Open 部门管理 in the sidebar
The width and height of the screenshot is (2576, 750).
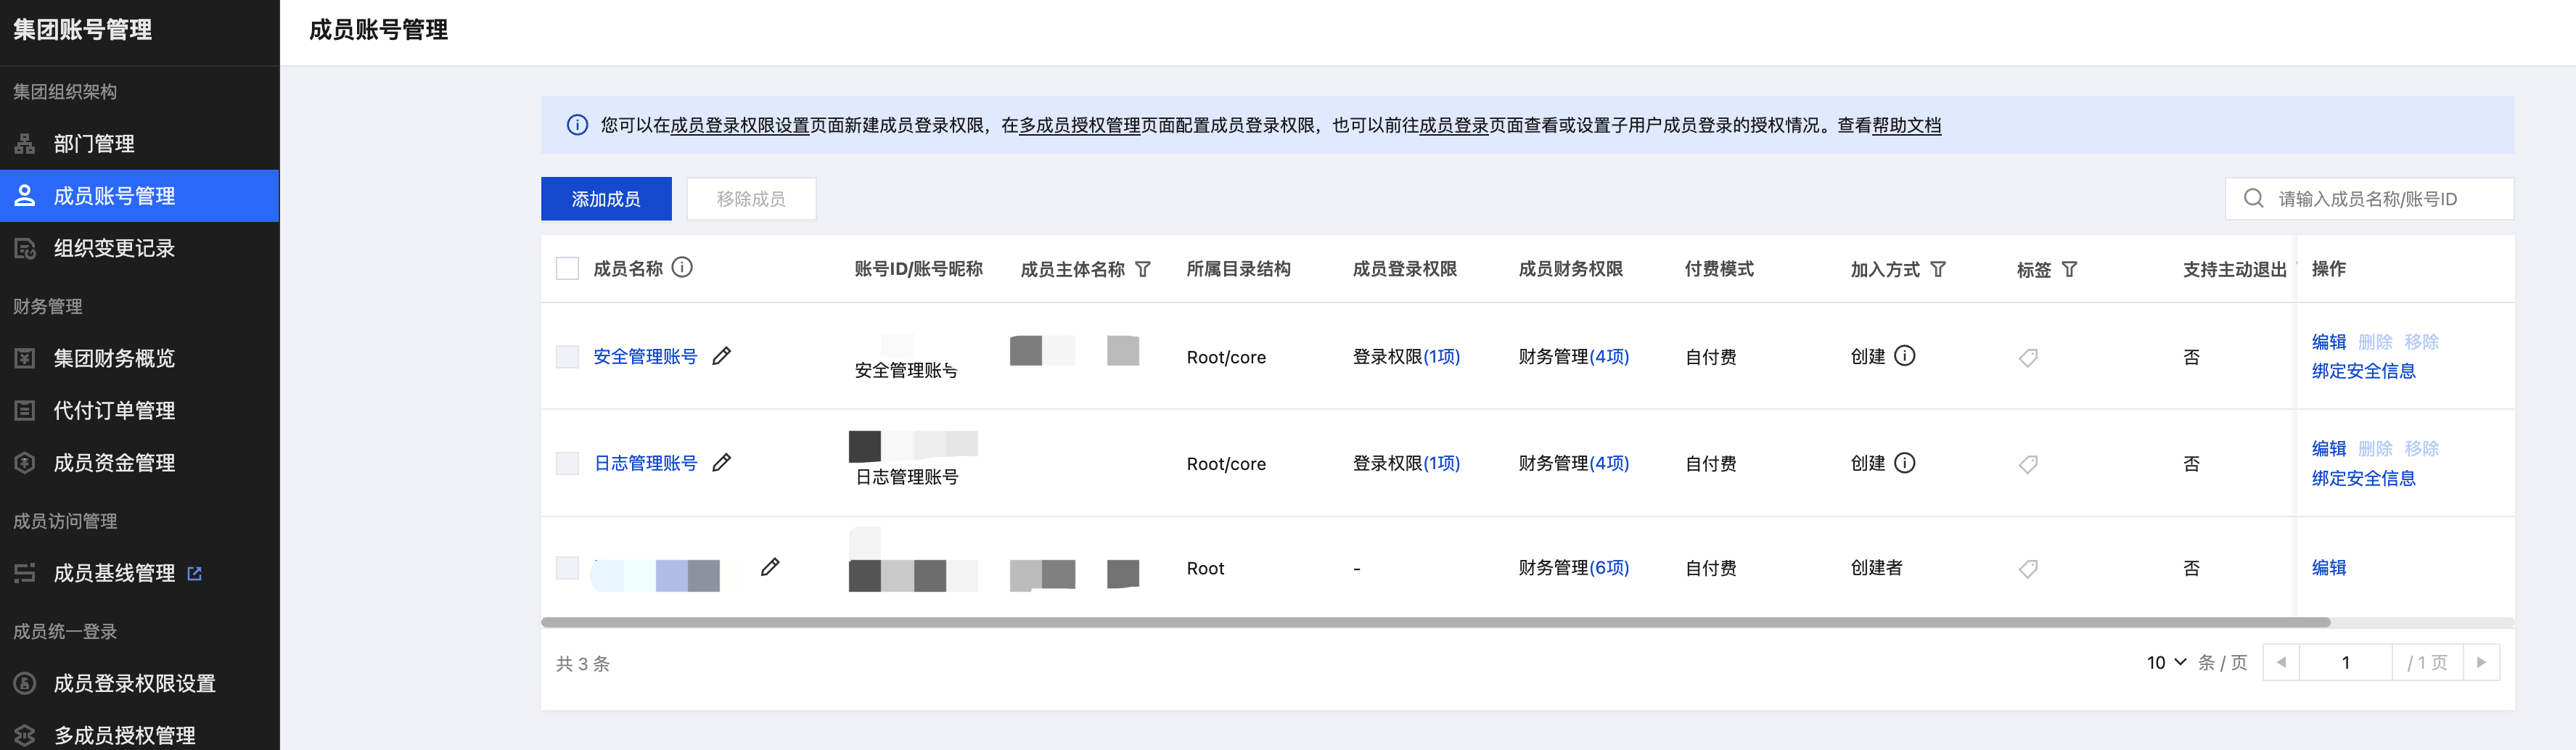tap(94, 144)
